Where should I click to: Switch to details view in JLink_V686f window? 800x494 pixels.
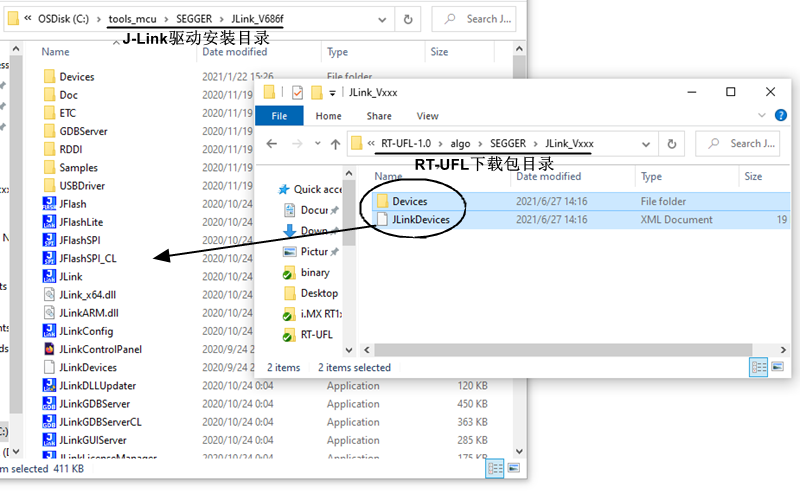pos(494,468)
